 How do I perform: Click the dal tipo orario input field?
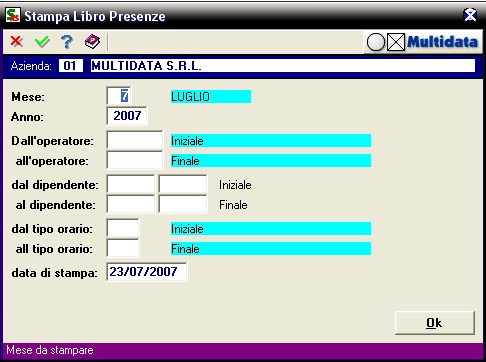click(x=123, y=228)
